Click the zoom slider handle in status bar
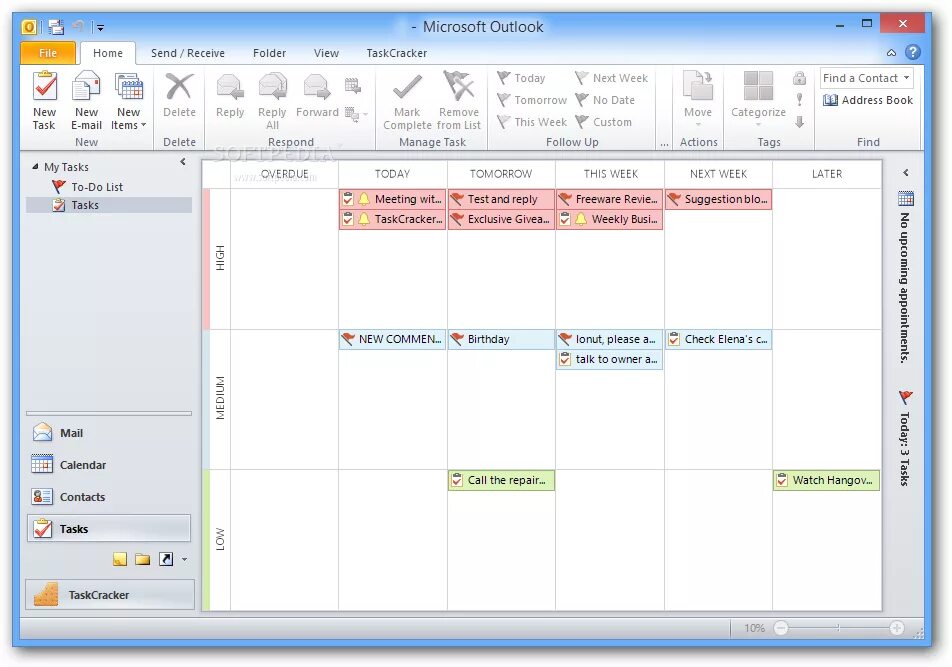952x667 pixels. coord(838,628)
